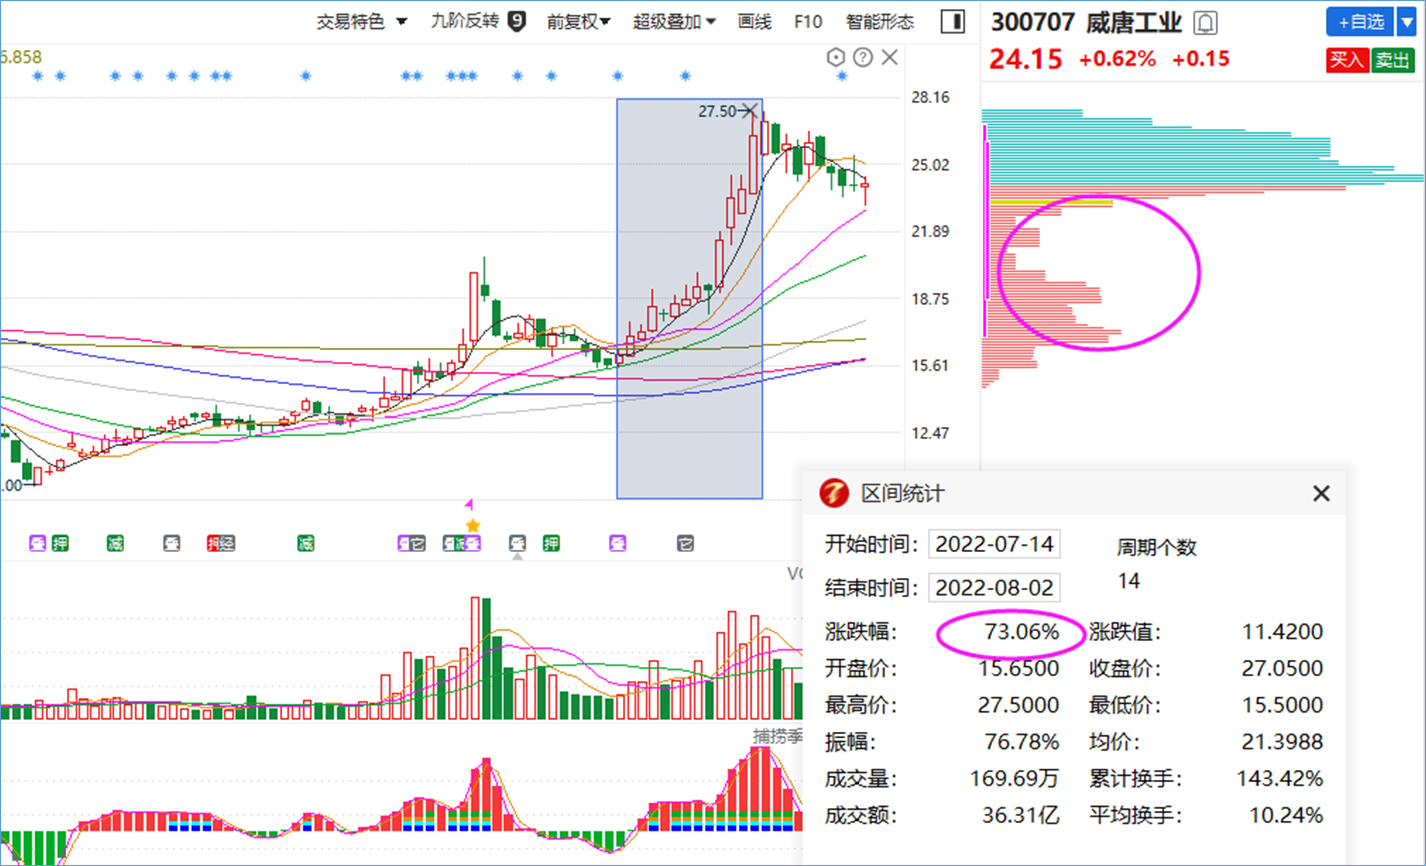Open the question mark help icon
Viewport: 1426px width, 866px height.
pos(863,58)
